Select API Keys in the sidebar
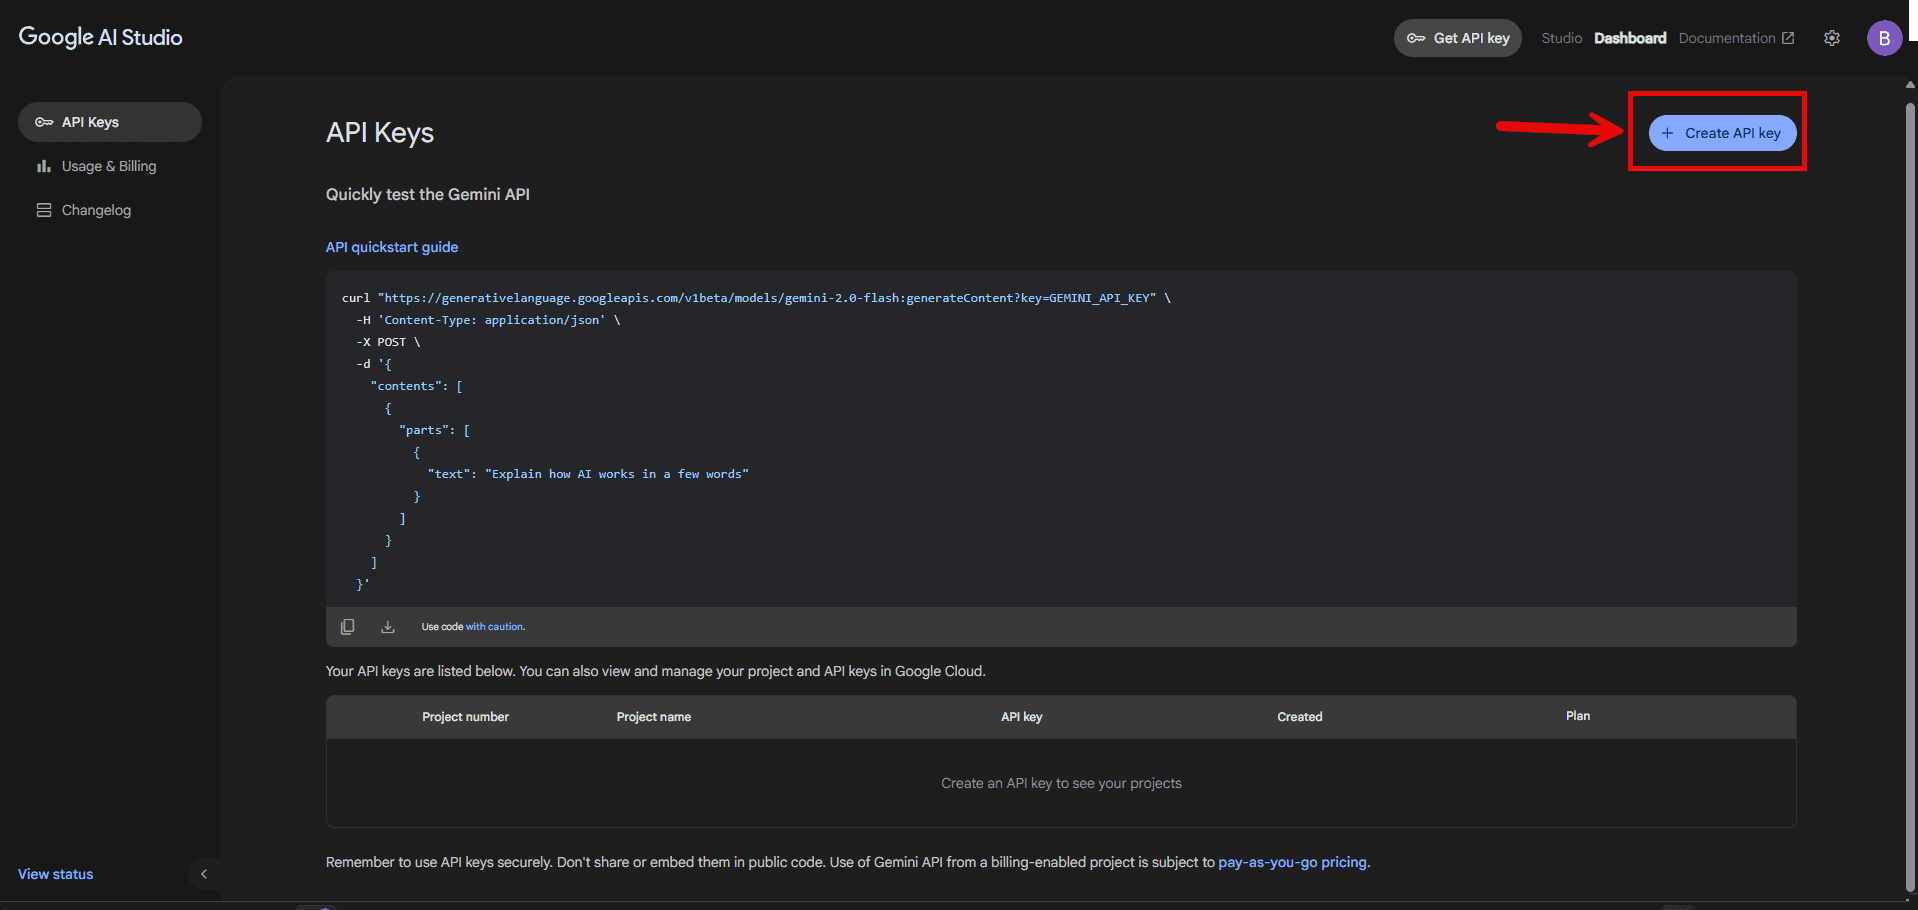The height and width of the screenshot is (910, 1918). (110, 122)
